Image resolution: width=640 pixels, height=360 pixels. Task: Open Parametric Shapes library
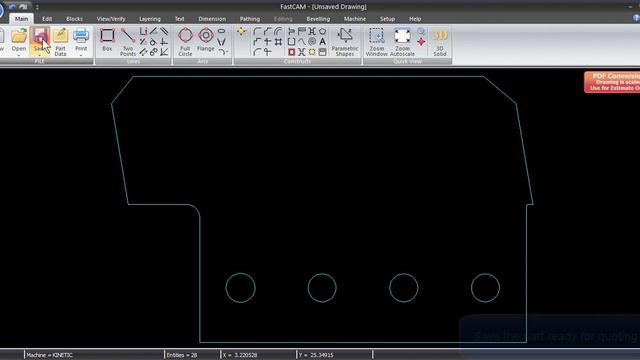click(x=345, y=41)
